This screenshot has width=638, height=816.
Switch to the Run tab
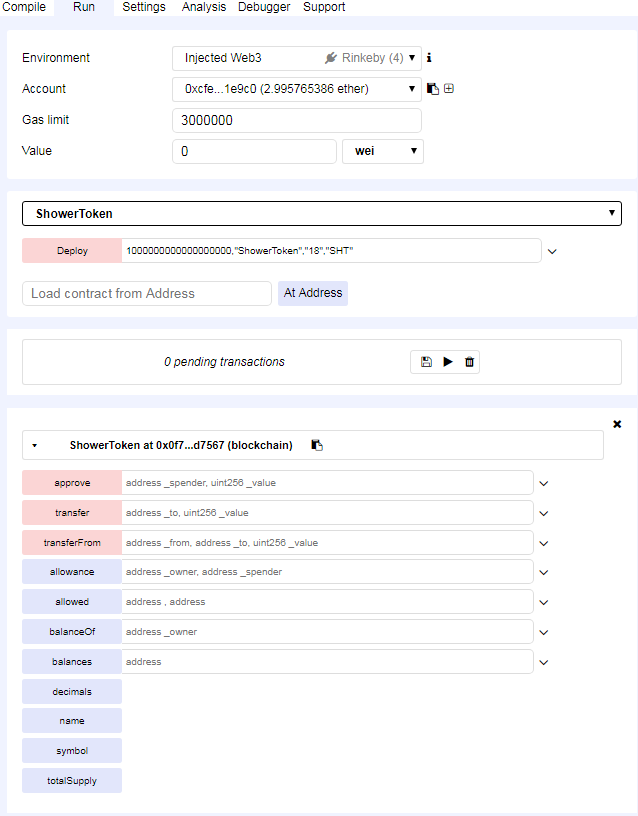(84, 7)
